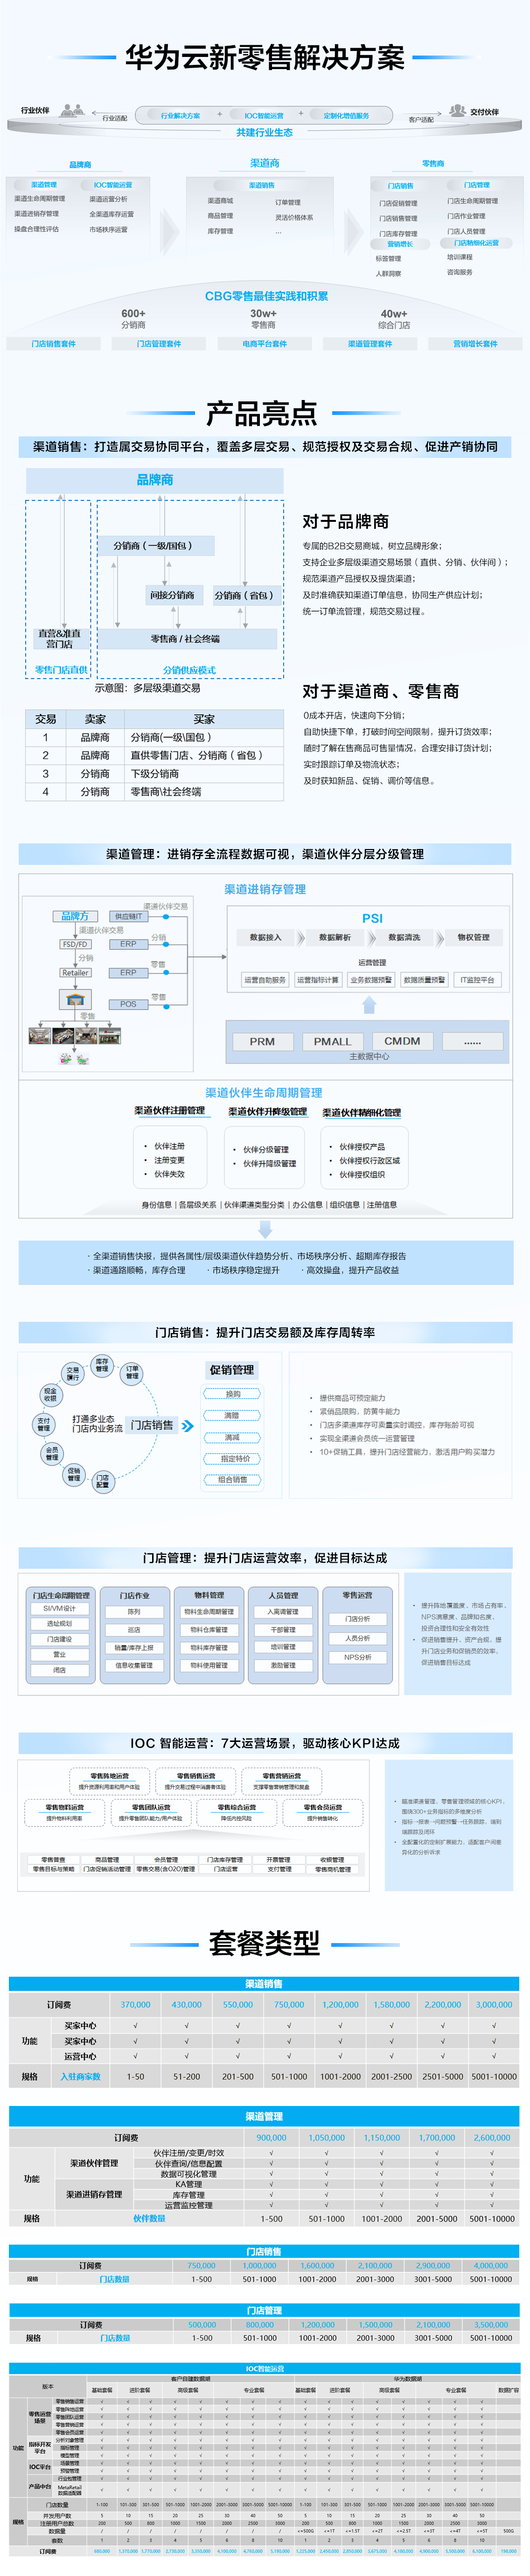Click 业务数据预警 box

[x=371, y=980]
